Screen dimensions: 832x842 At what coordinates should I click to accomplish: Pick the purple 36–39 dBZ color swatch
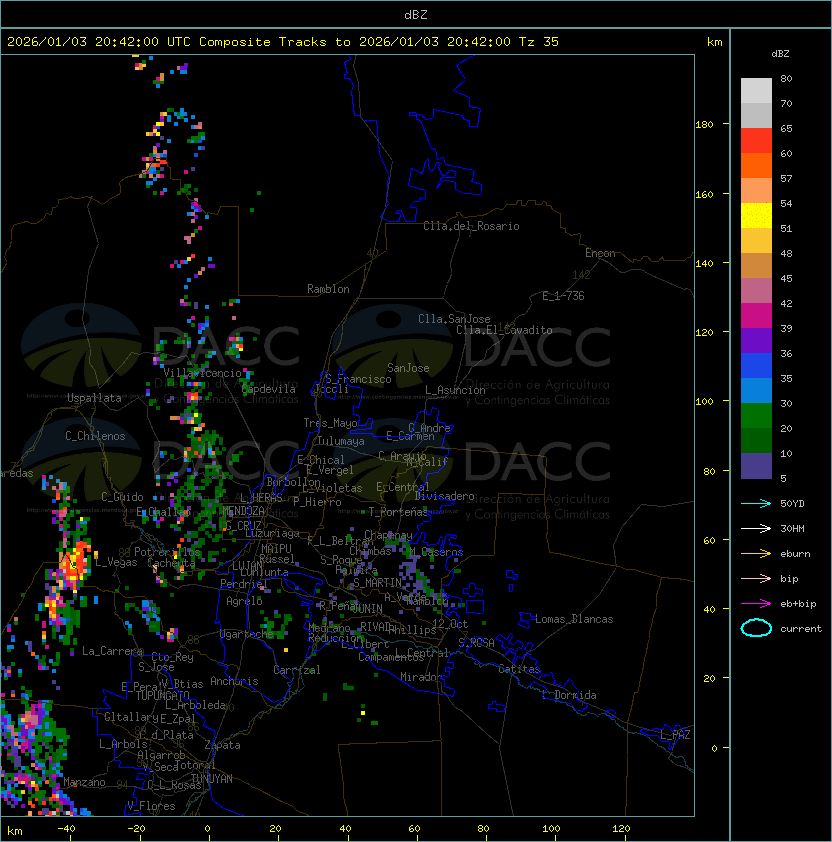[x=756, y=341]
